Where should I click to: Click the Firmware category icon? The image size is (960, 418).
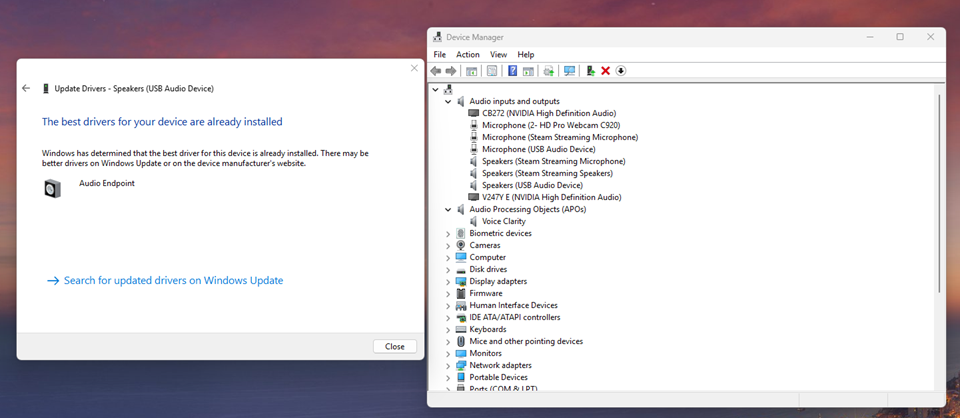coord(461,293)
